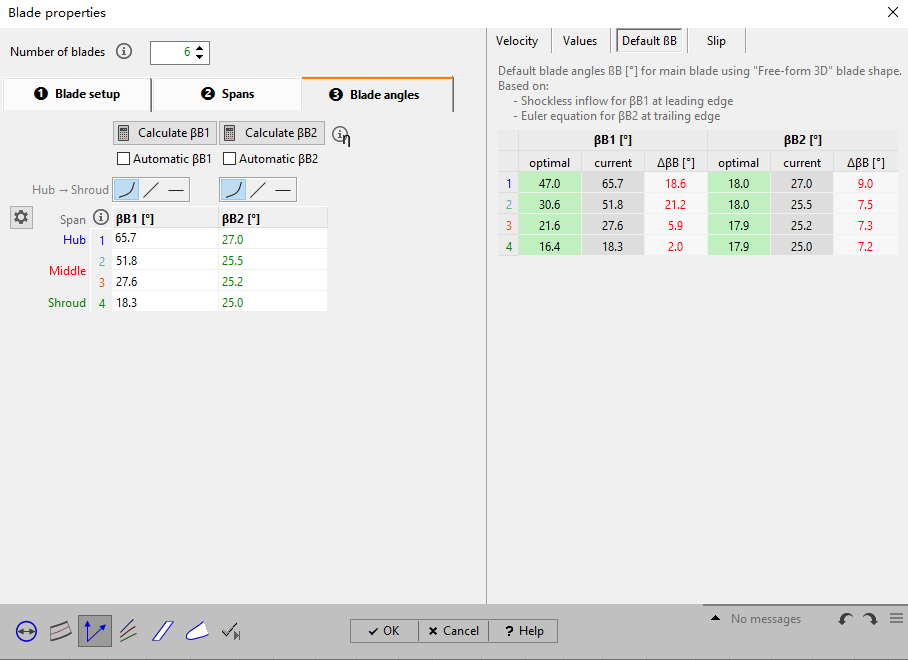Click optimal βB1 cell 21.6
The image size is (908, 660).
[550, 225]
